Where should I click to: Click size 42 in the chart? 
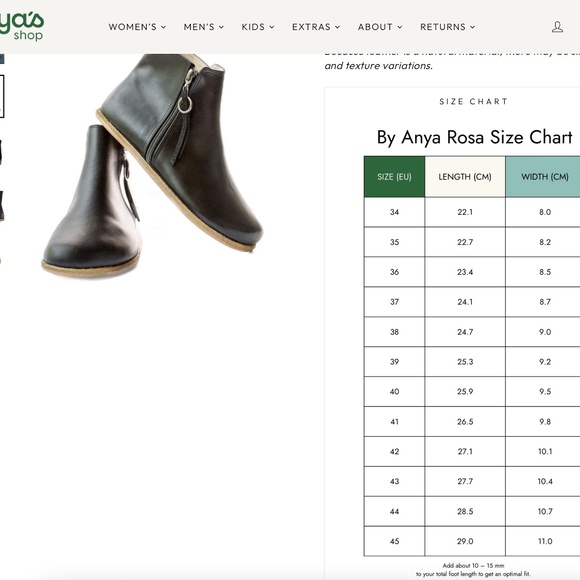coord(394,452)
